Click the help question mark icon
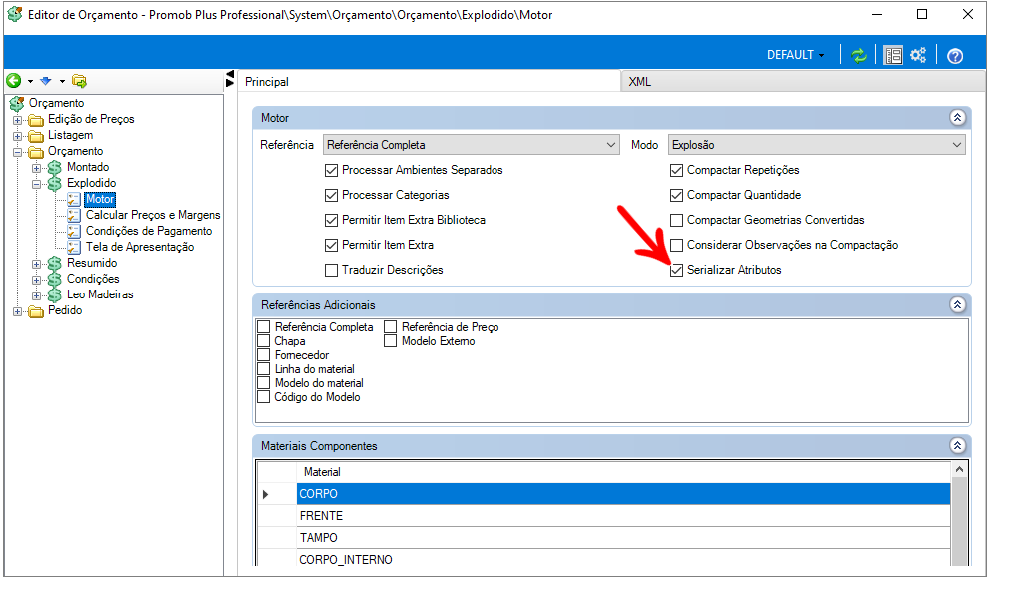This screenshot has width=1009, height=599. coord(955,56)
